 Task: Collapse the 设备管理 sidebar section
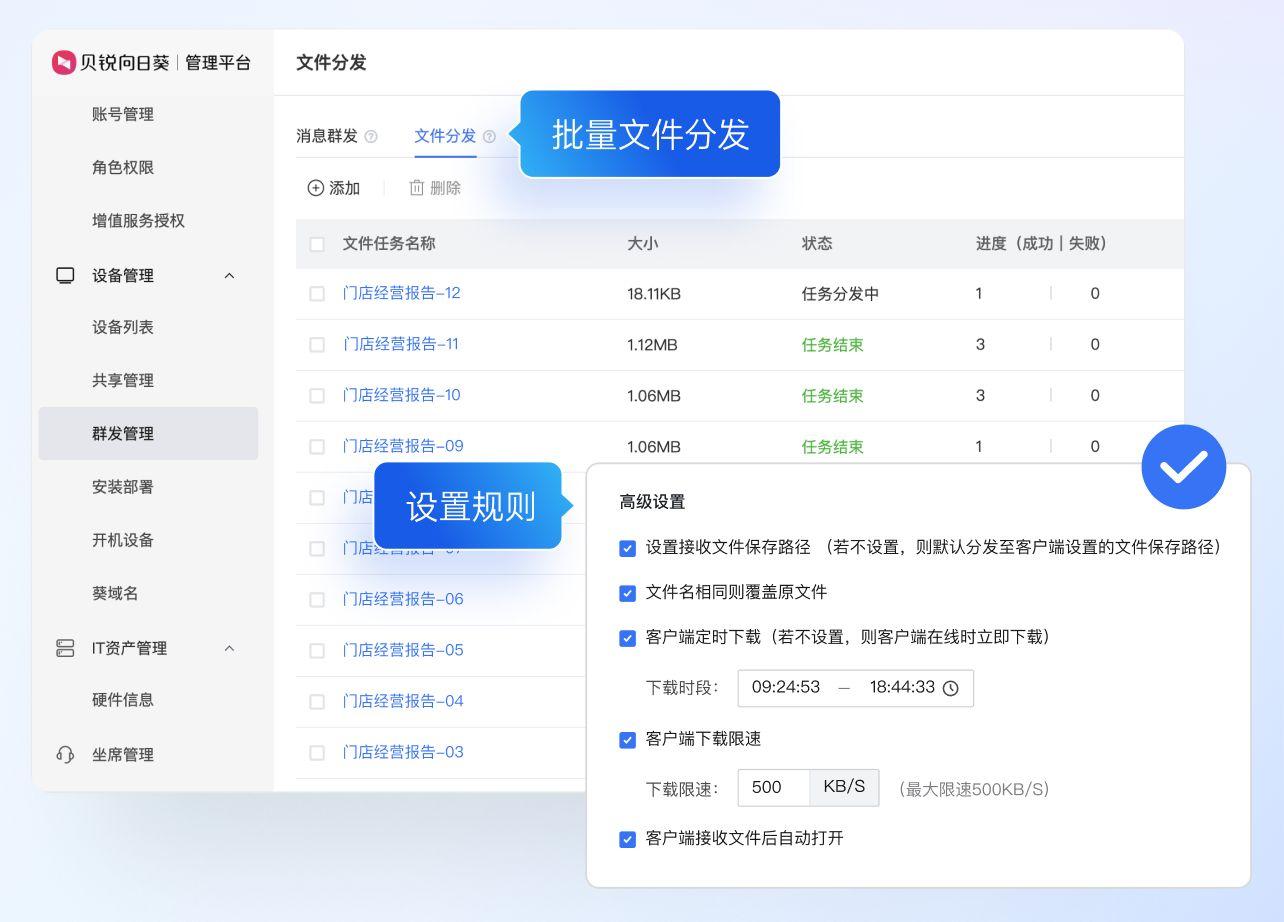(x=227, y=276)
